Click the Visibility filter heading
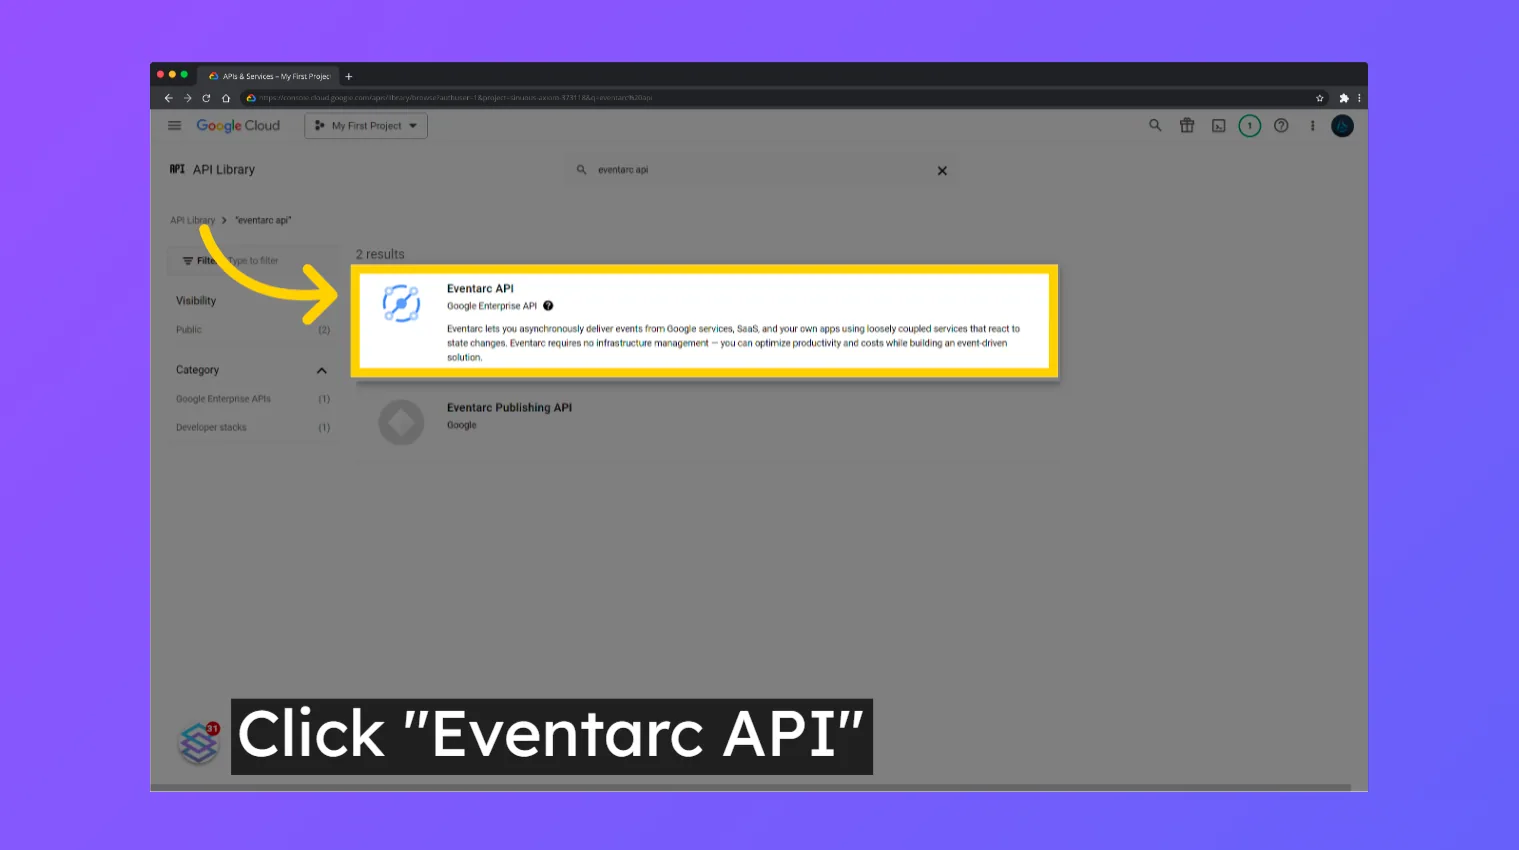The image size is (1519, 850). (x=196, y=301)
